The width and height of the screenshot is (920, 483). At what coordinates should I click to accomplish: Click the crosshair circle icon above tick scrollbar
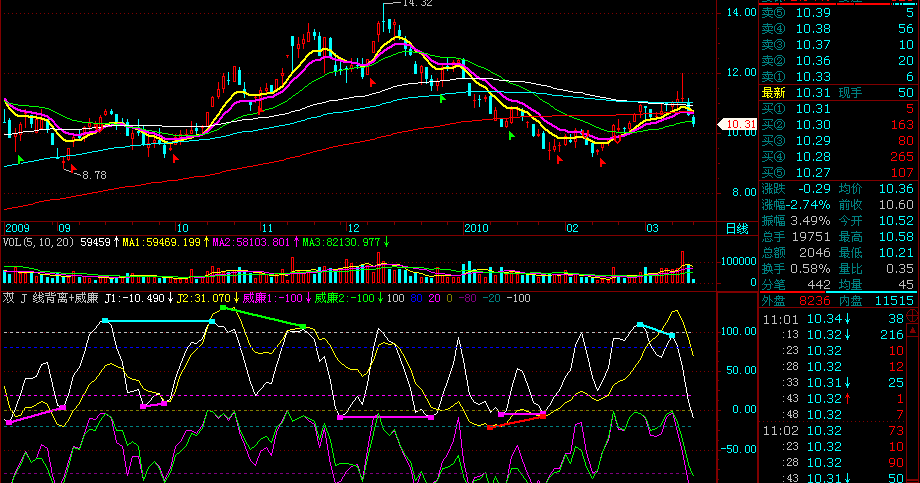point(913,316)
